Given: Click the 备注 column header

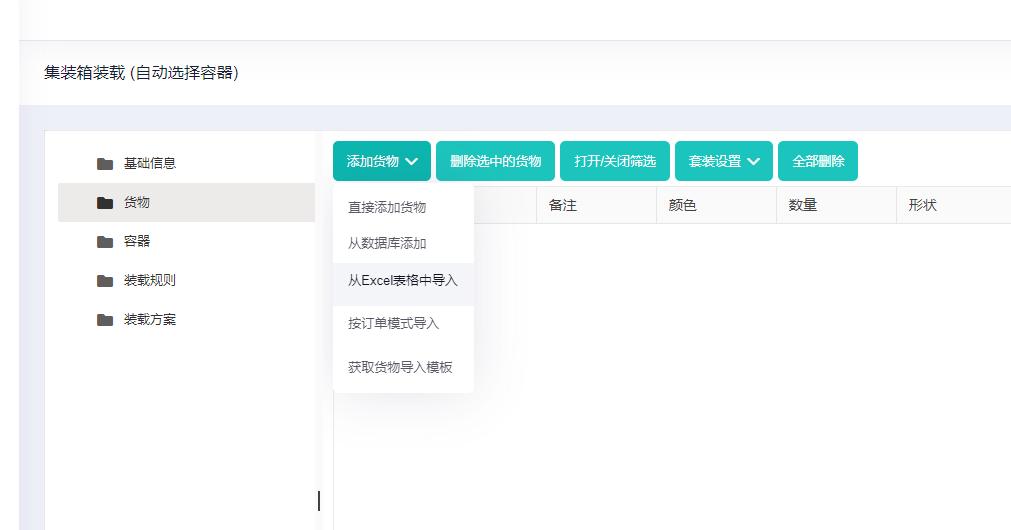Looking at the screenshot, I should 596,205.
